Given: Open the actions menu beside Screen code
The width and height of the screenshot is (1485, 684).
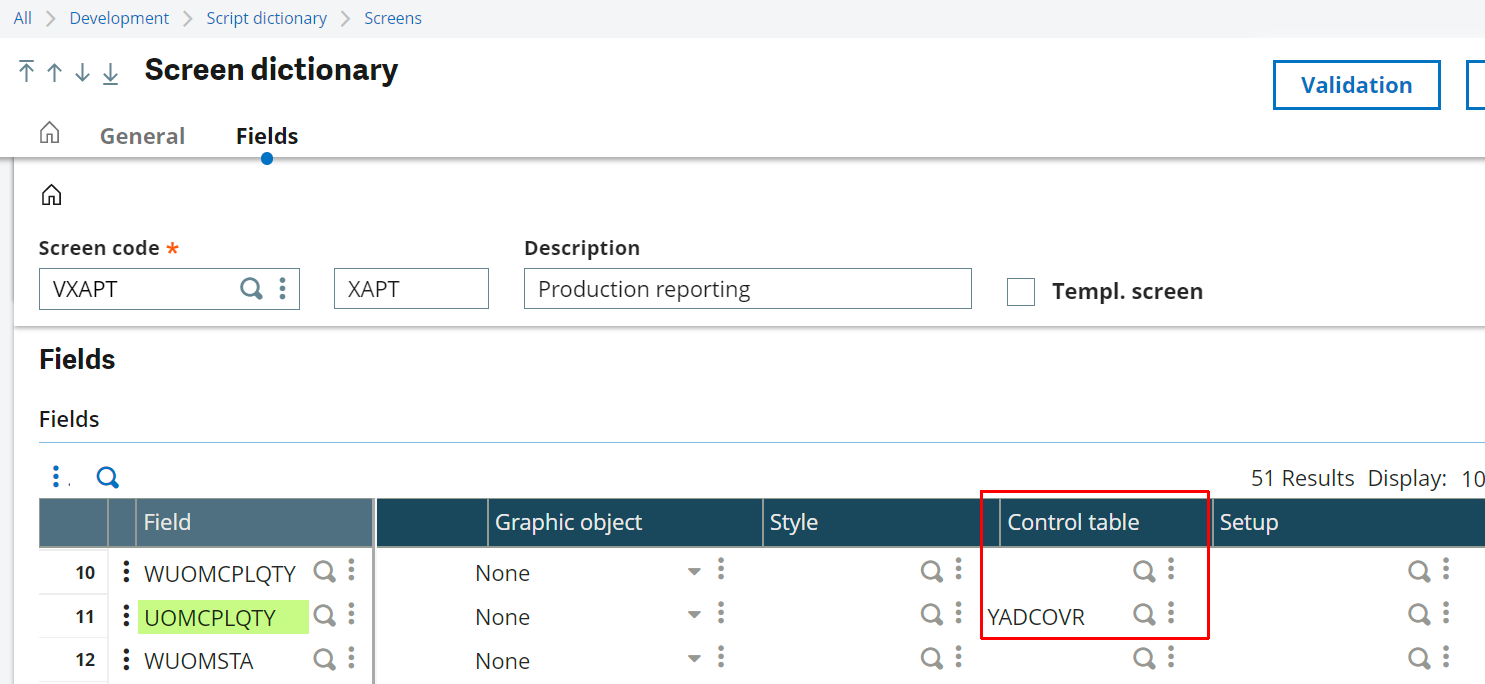Looking at the screenshot, I should click(x=283, y=288).
